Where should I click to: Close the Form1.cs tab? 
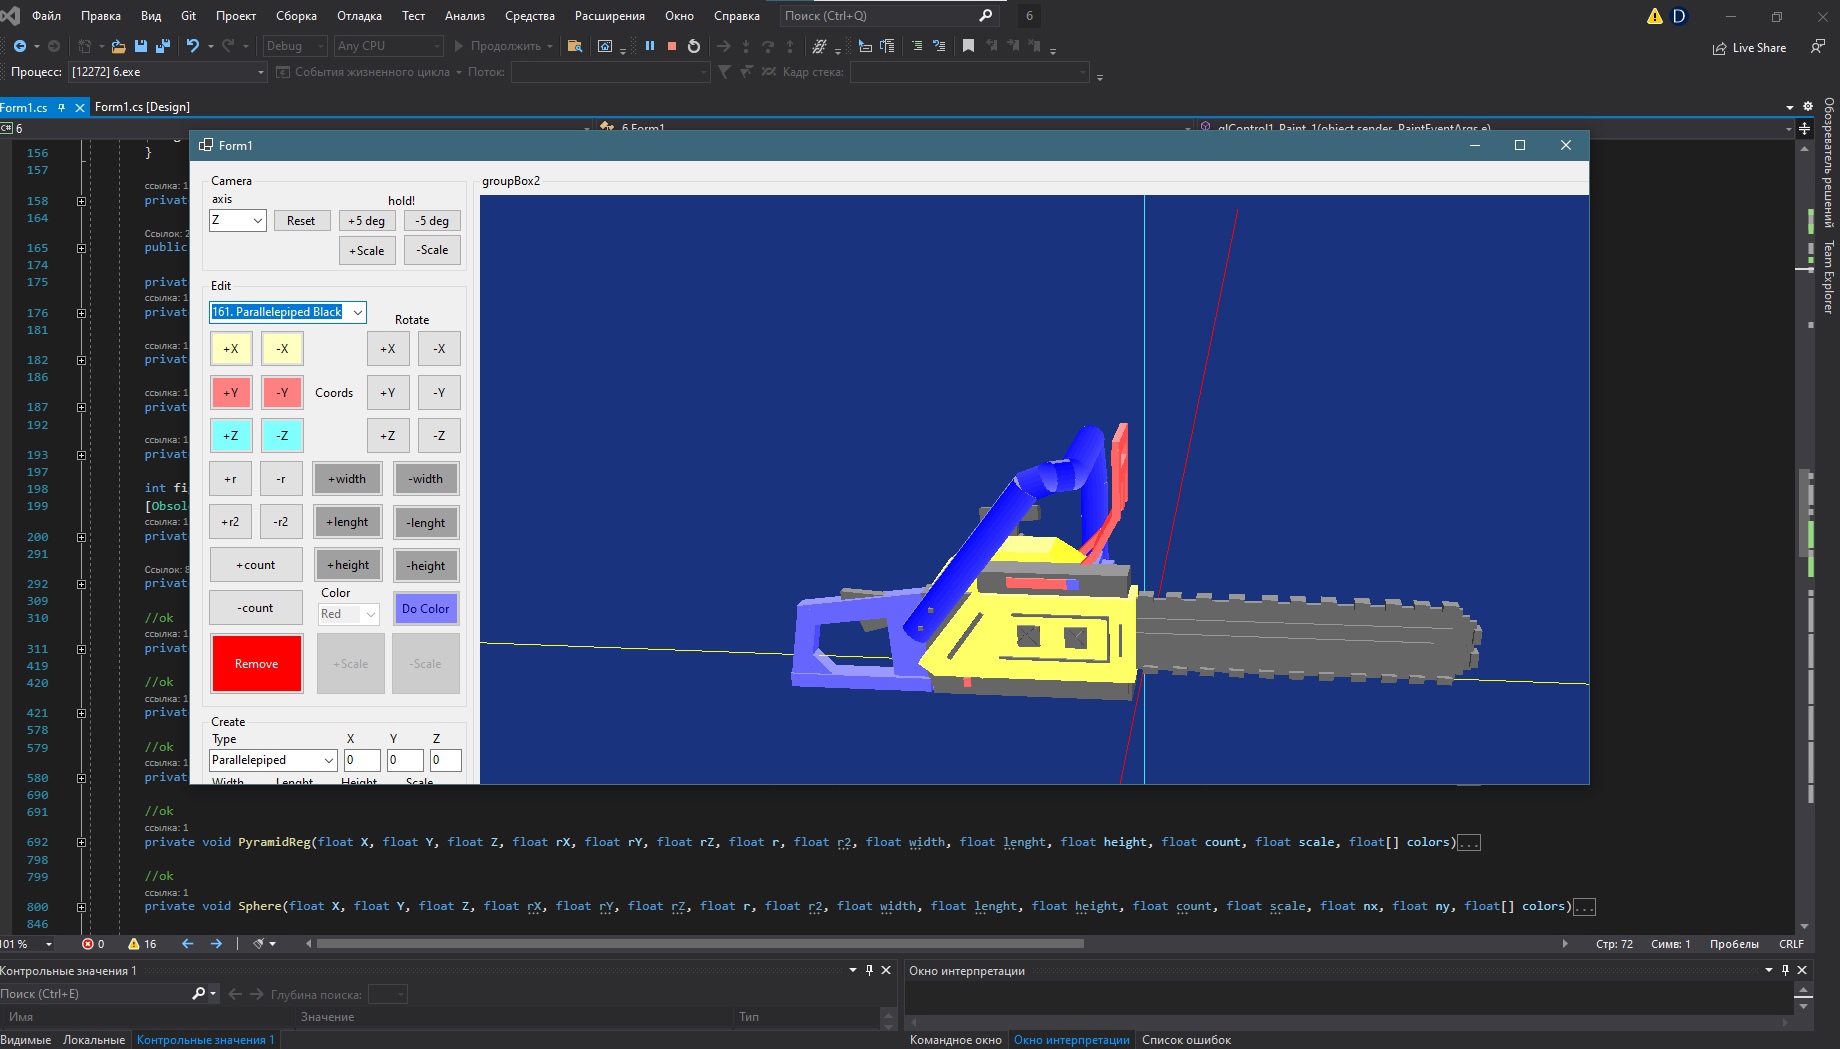(x=80, y=107)
